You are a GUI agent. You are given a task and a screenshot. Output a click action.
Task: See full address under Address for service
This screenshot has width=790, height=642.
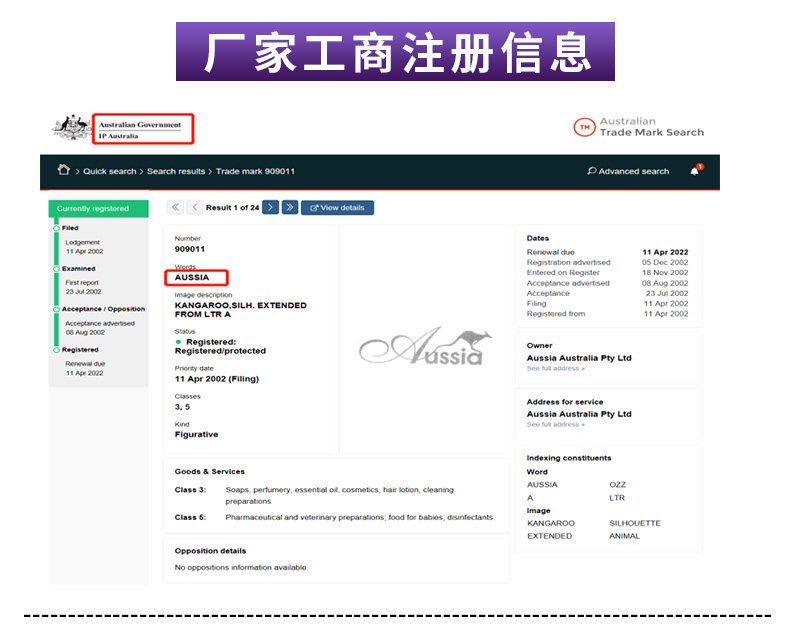[x=555, y=424]
